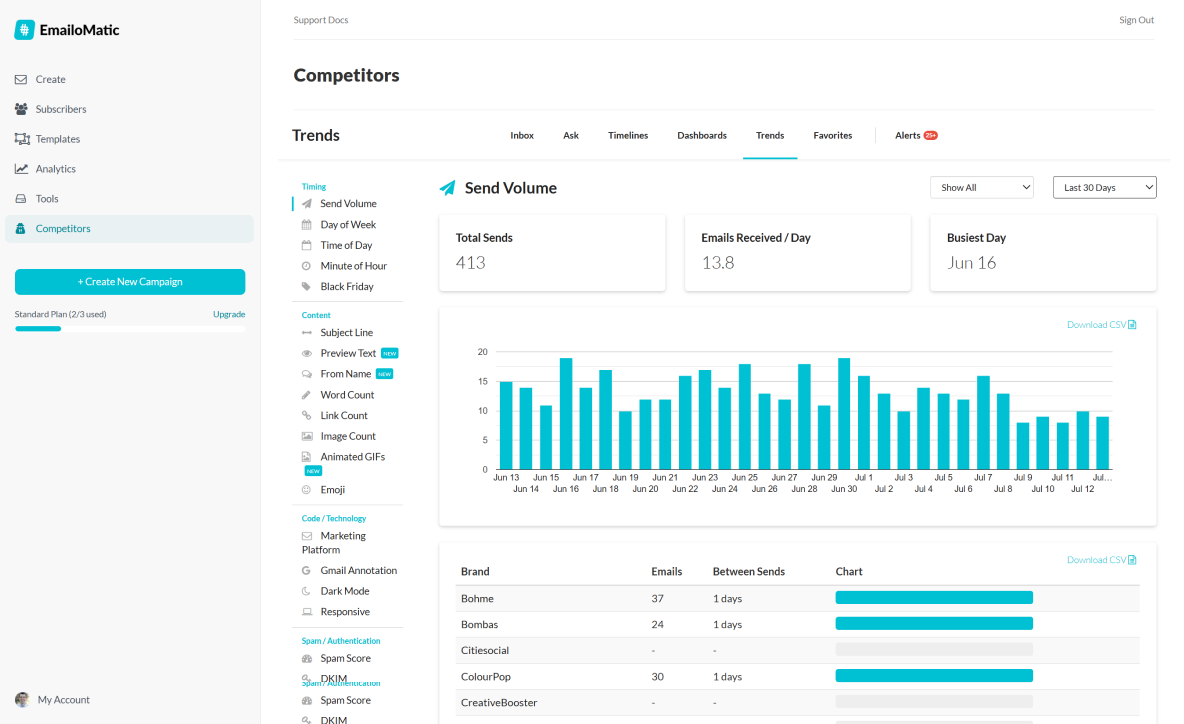This screenshot has width=1184, height=724.
Task: Click the paper plane icon beside Send Volume submenu
Action: 307,204
